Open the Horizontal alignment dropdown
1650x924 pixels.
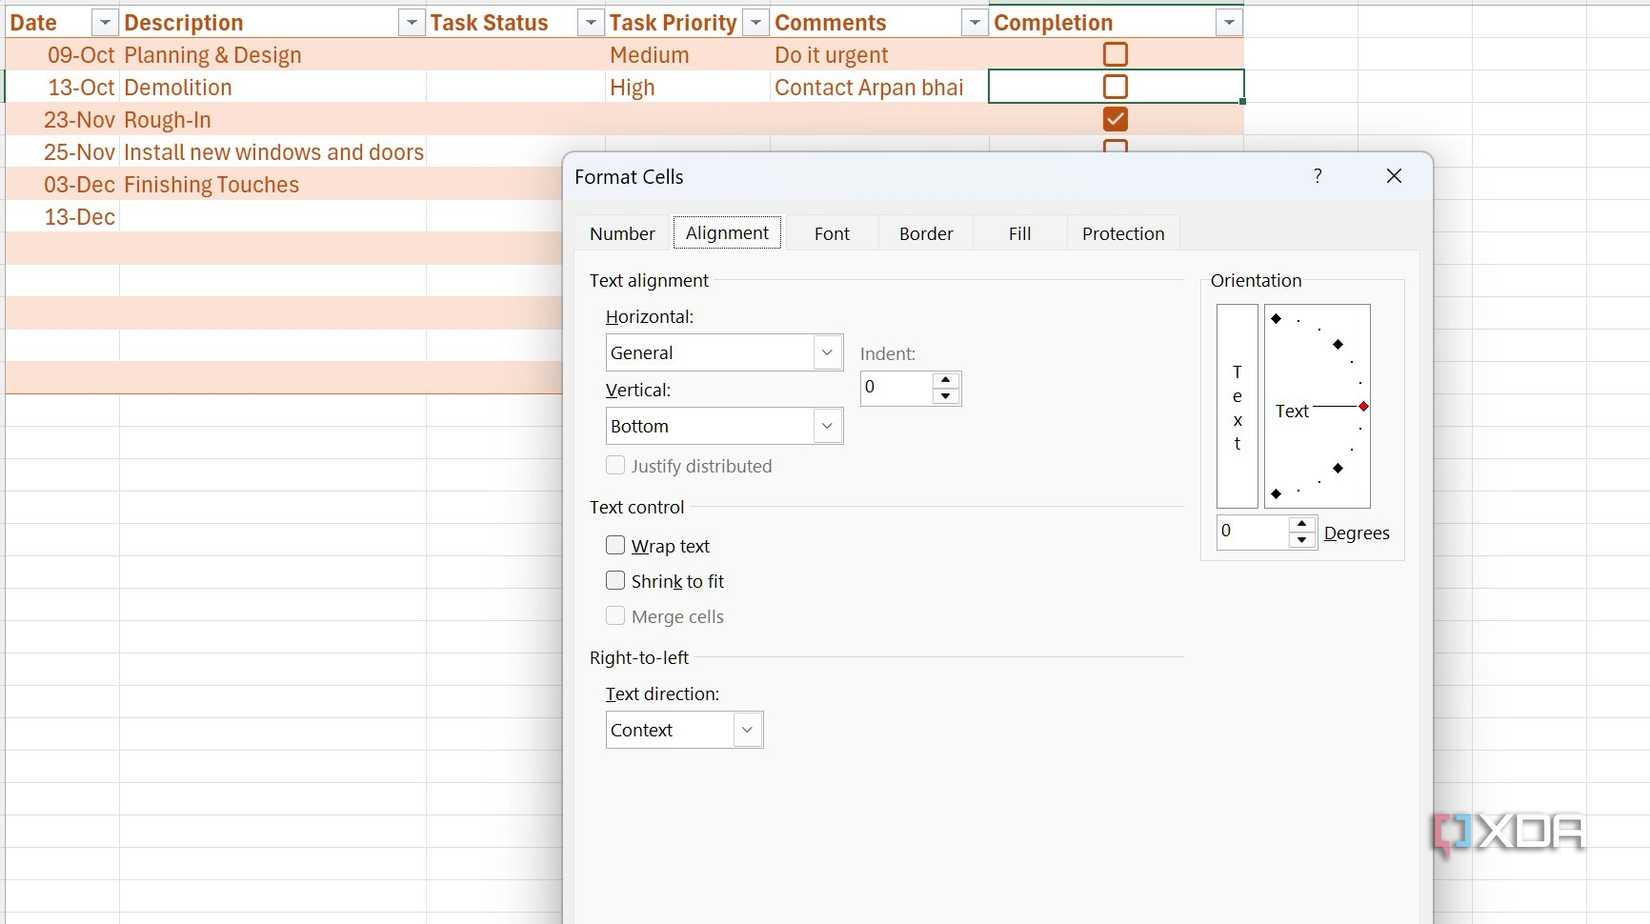tap(826, 352)
